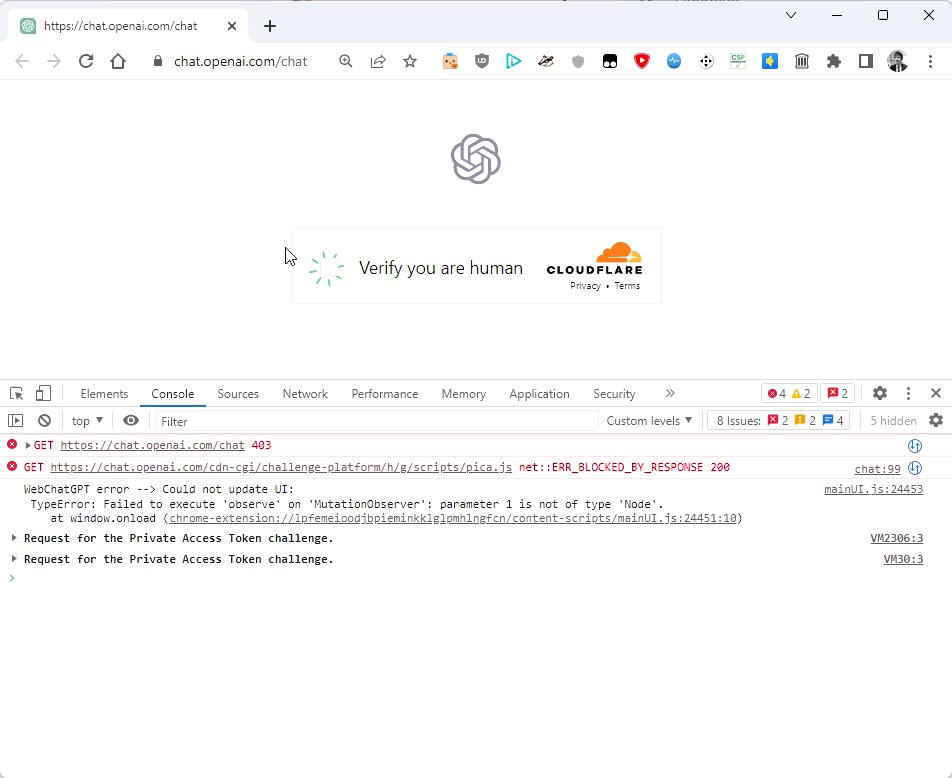Switch to the Sources tab

(x=238, y=394)
